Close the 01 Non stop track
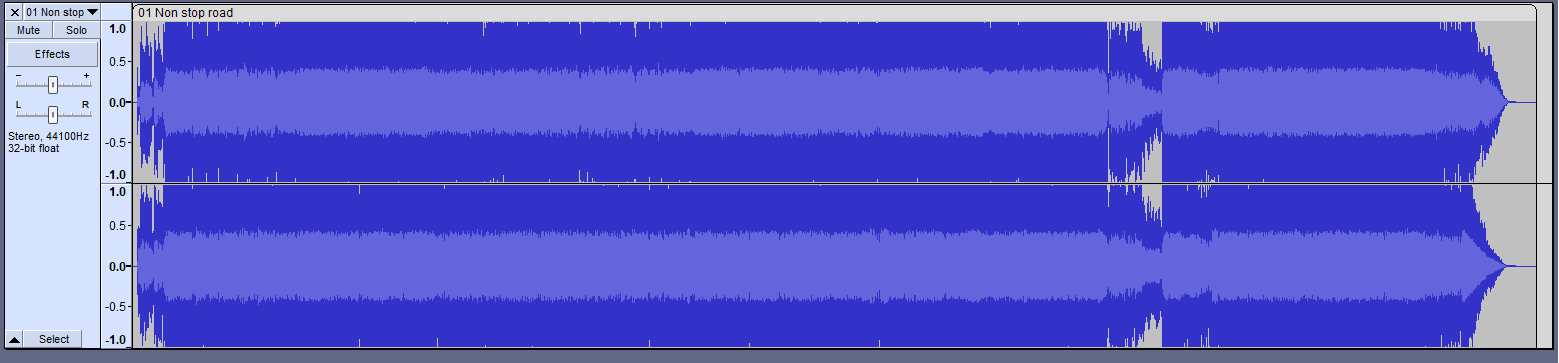Image resolution: width=1559 pixels, height=363 pixels. click(x=15, y=12)
